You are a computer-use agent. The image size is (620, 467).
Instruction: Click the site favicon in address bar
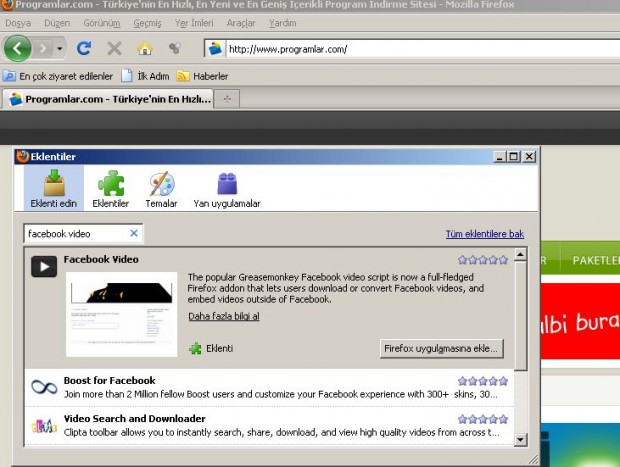(215, 49)
